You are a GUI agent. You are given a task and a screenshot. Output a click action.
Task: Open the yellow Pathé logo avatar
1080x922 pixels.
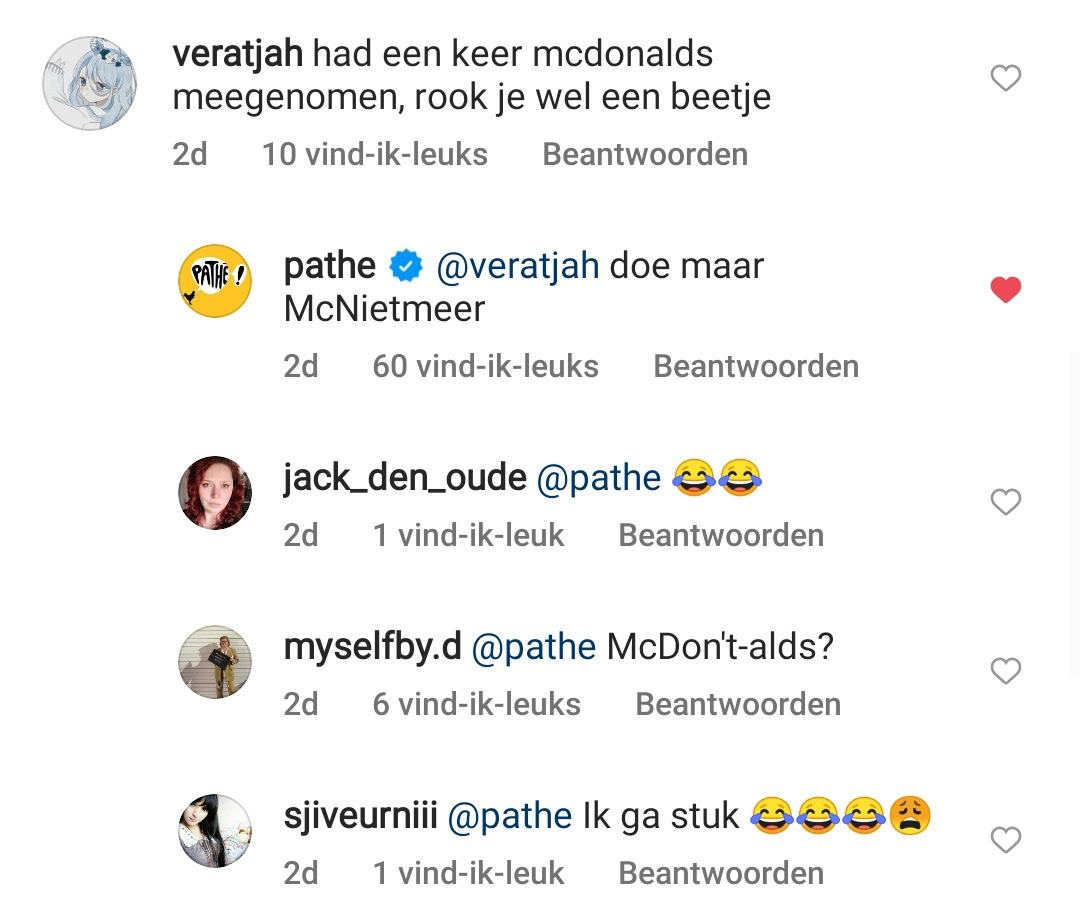tap(215, 281)
